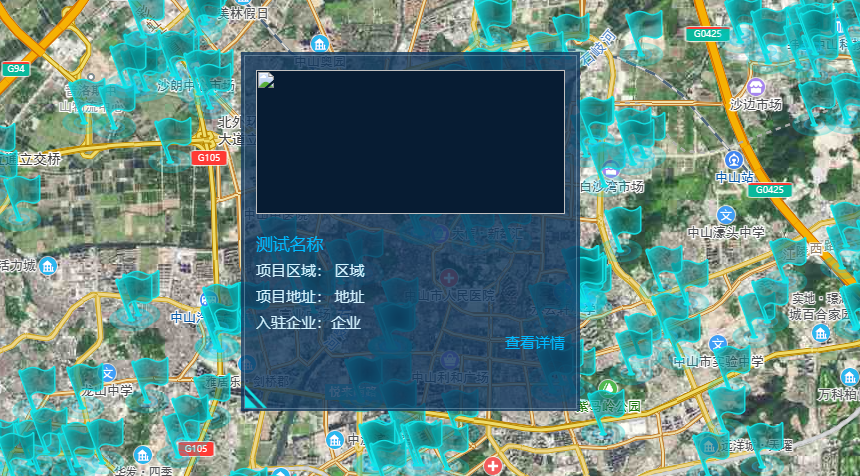The image size is (860, 476).
Task: Click the flag marker left of top G0425 shield
Action: (642, 33)
